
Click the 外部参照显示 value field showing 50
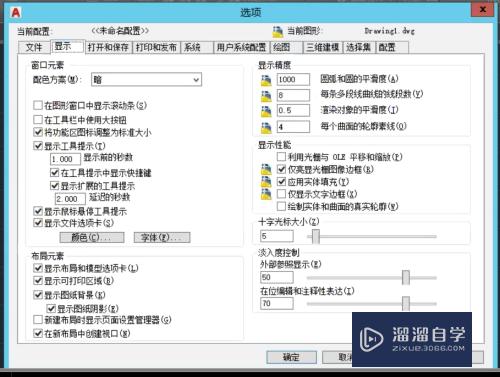tap(277, 277)
